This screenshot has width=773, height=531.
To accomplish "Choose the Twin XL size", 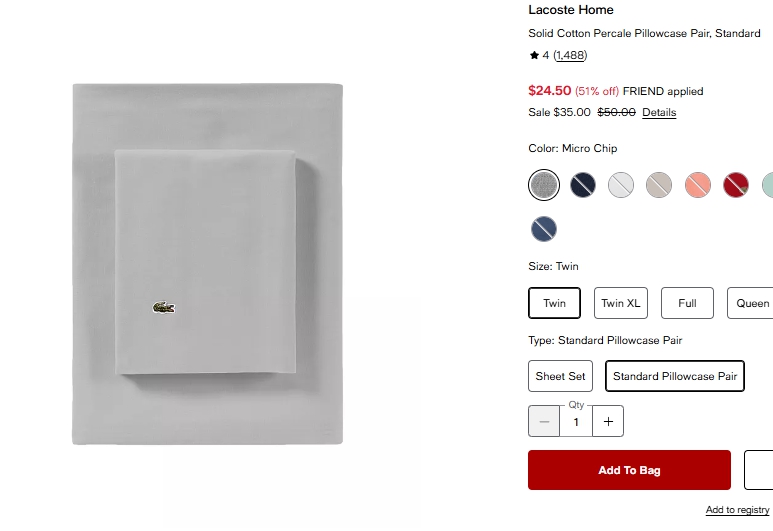I will tap(621, 303).
